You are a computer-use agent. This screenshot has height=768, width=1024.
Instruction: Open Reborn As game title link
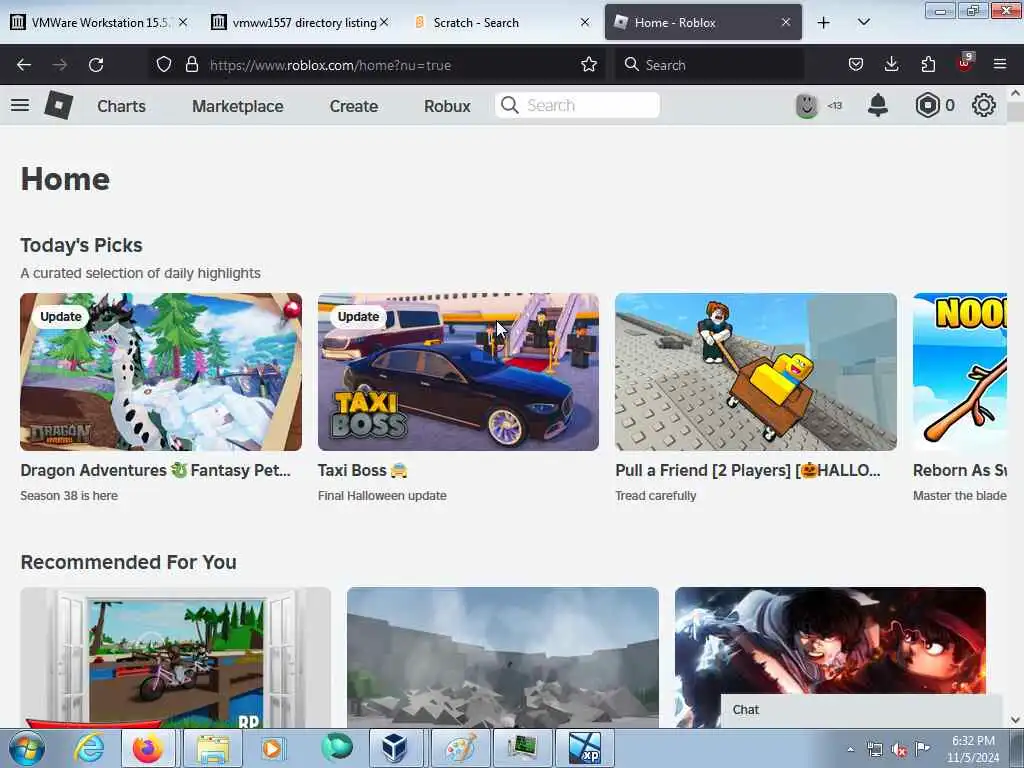click(959, 470)
